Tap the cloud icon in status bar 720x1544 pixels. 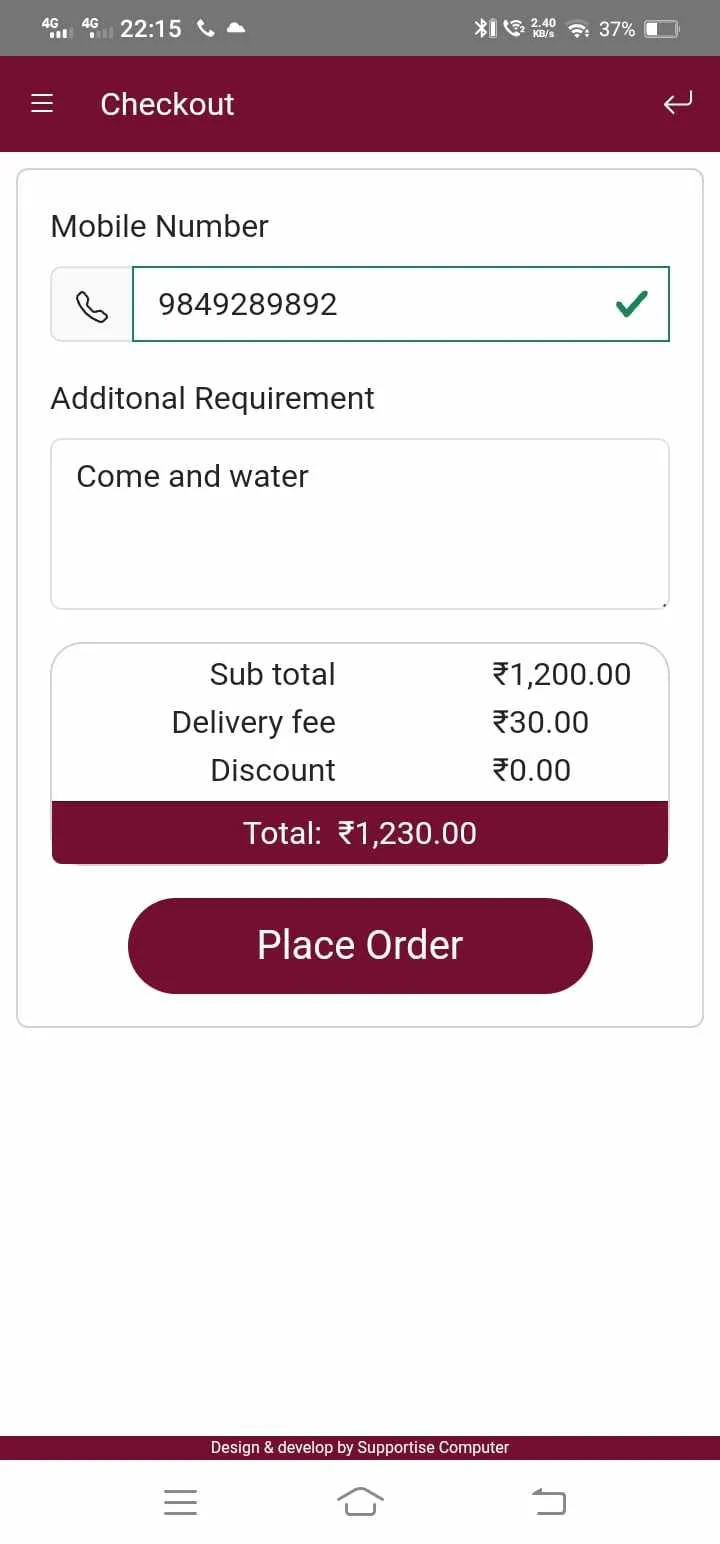point(235,28)
